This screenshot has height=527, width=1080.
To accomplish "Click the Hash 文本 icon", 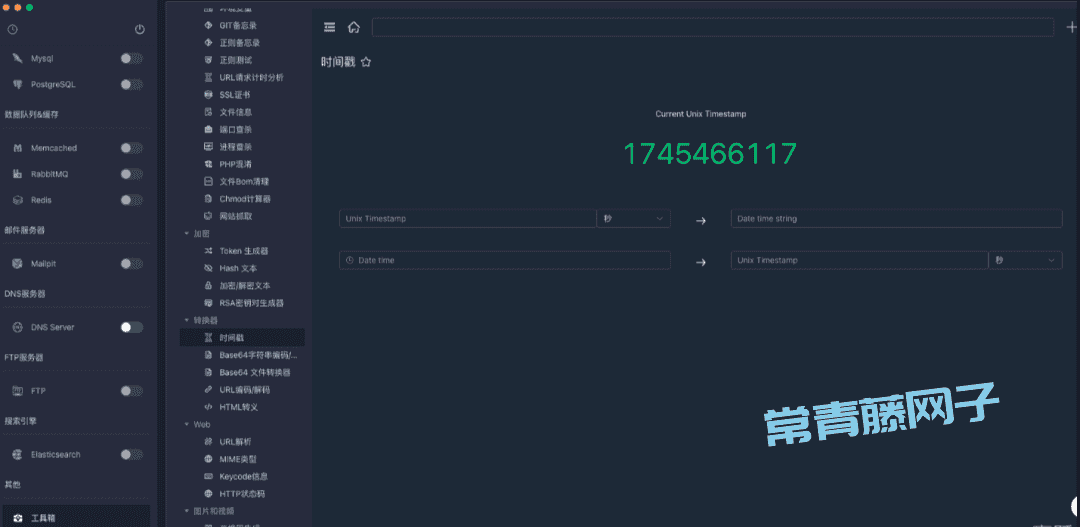I will coord(208,268).
